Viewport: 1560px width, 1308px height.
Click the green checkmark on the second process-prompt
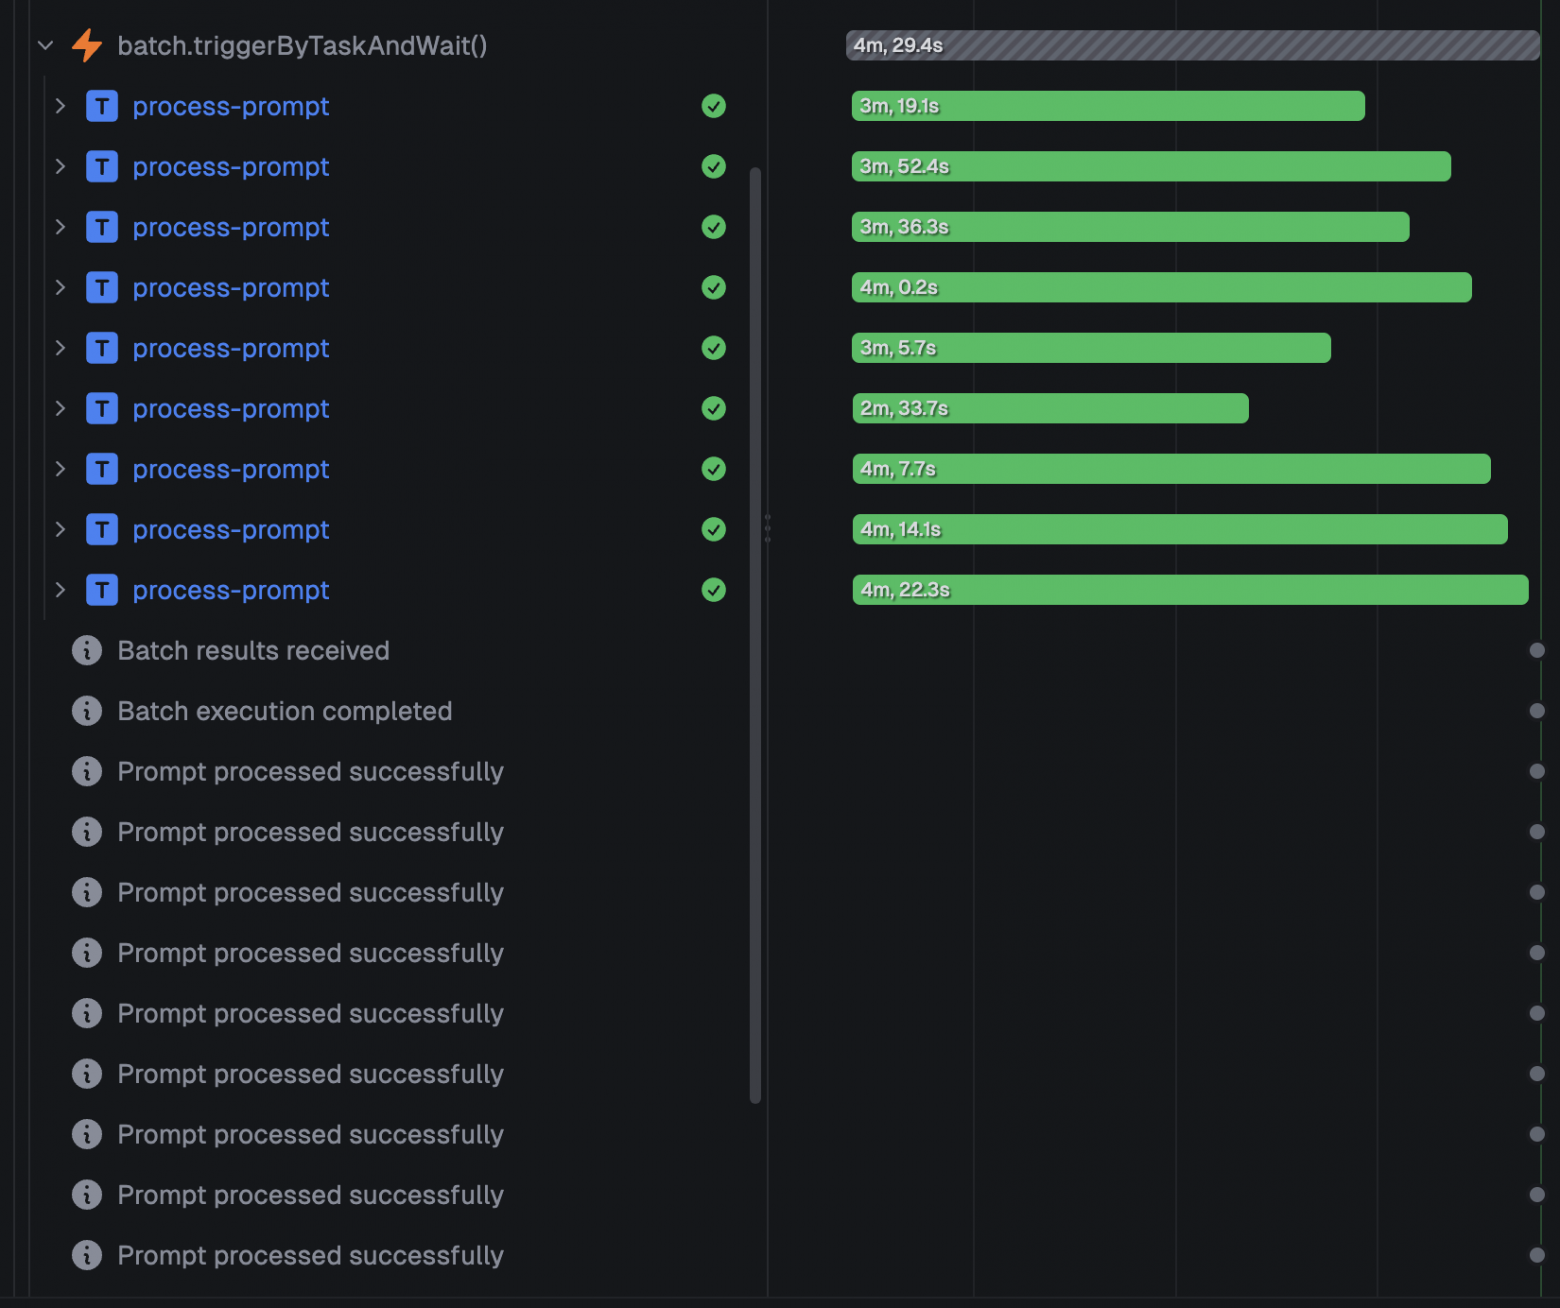click(713, 167)
